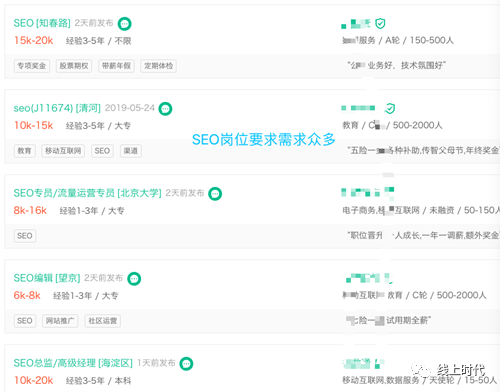Select the 渠道 tag

[x=131, y=151]
